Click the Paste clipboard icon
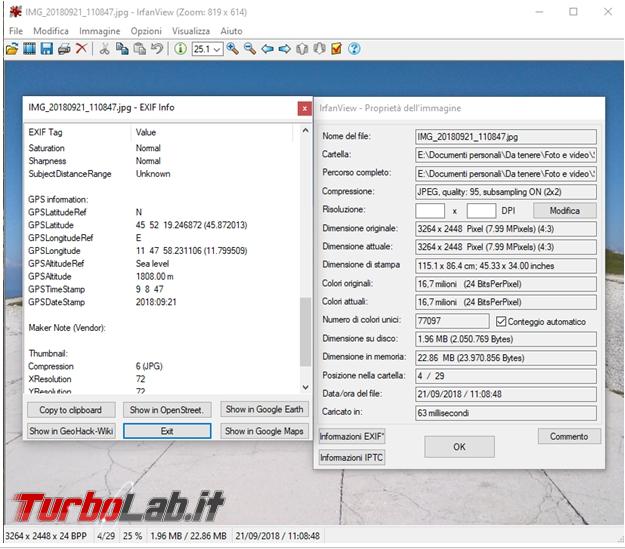 (x=140, y=49)
